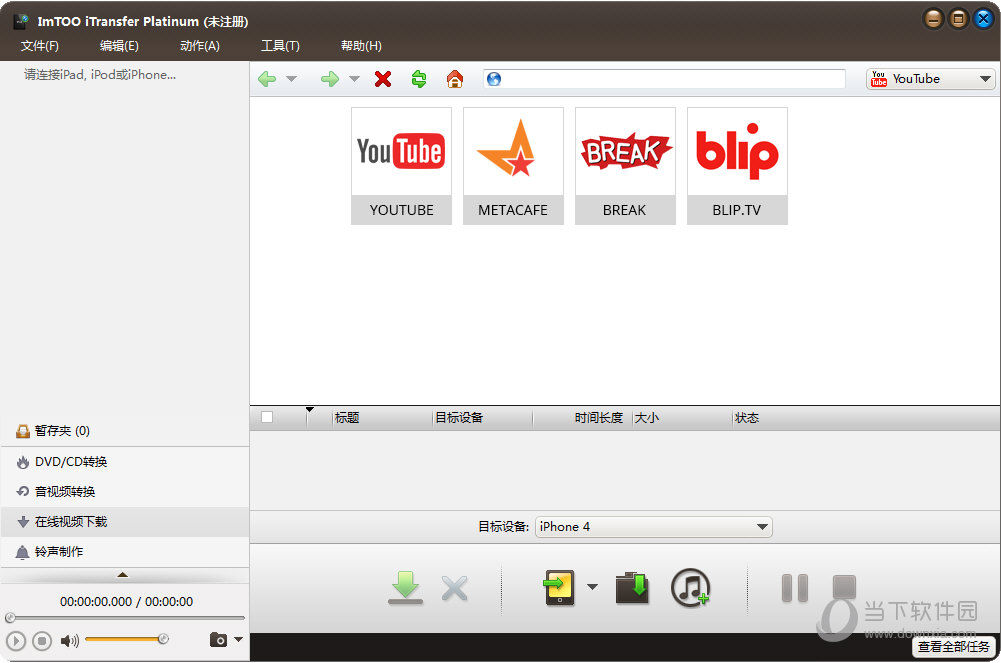Click the add to iTunes music icon

tap(690, 588)
